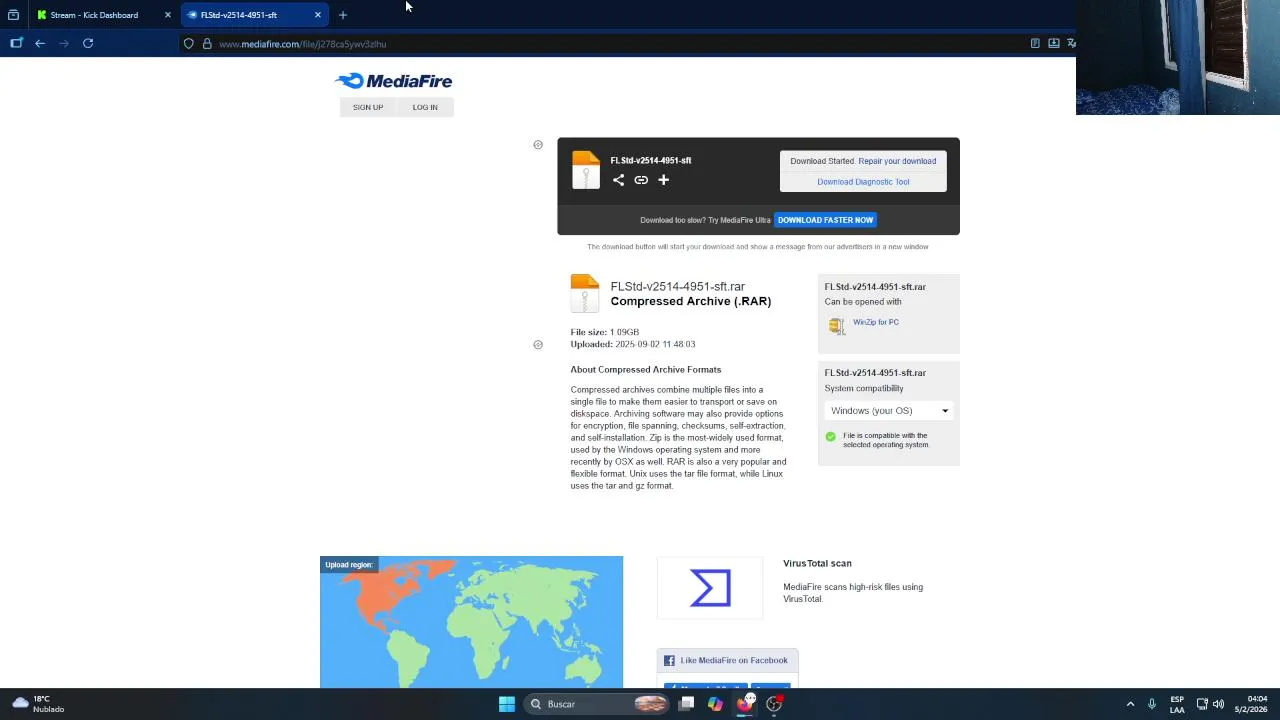
Task: Close the Kick Dashboard tab
Action: click(168, 15)
